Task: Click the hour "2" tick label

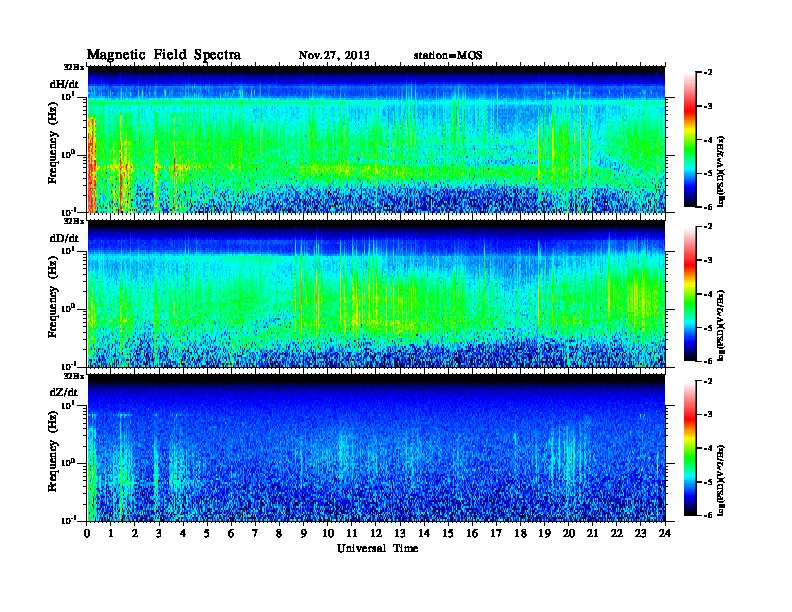Action: tap(135, 534)
